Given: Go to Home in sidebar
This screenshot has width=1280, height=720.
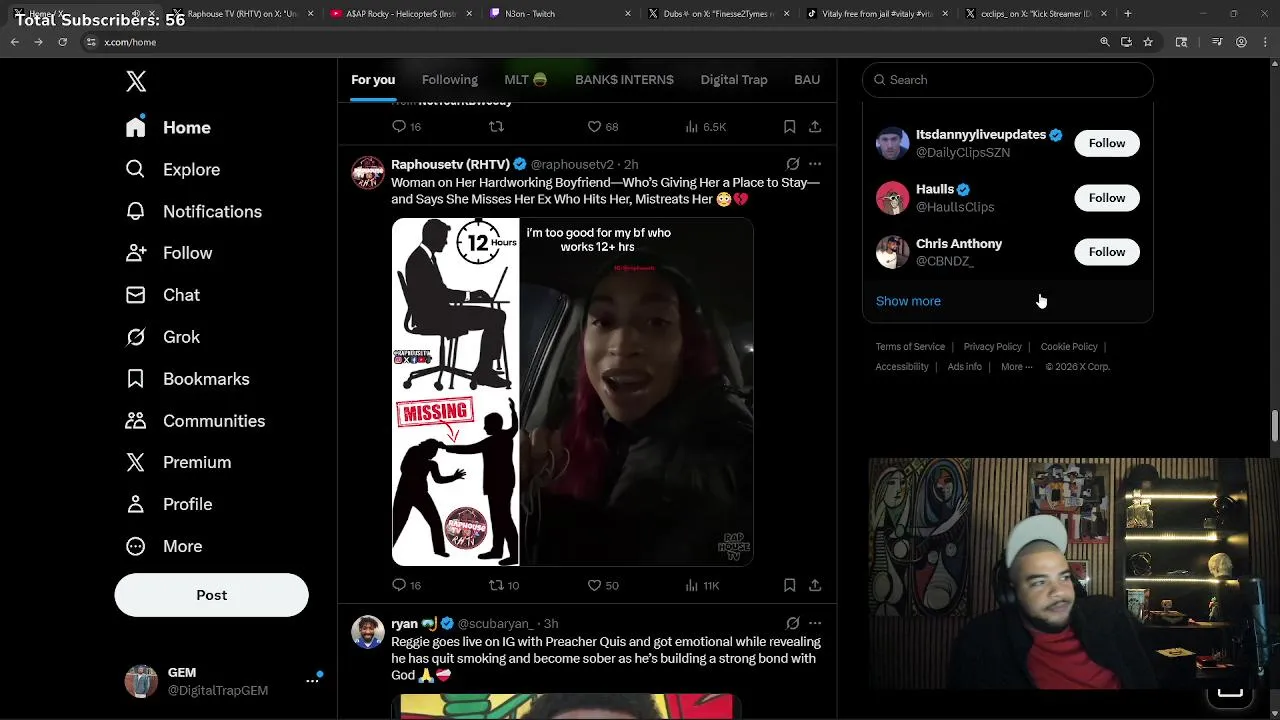Looking at the screenshot, I should [168, 128].
